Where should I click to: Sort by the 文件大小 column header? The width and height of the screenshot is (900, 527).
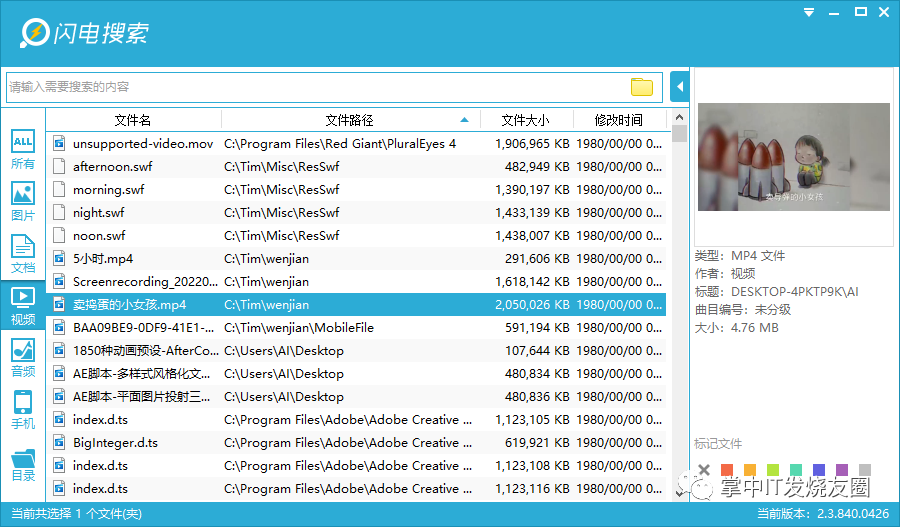(526, 120)
